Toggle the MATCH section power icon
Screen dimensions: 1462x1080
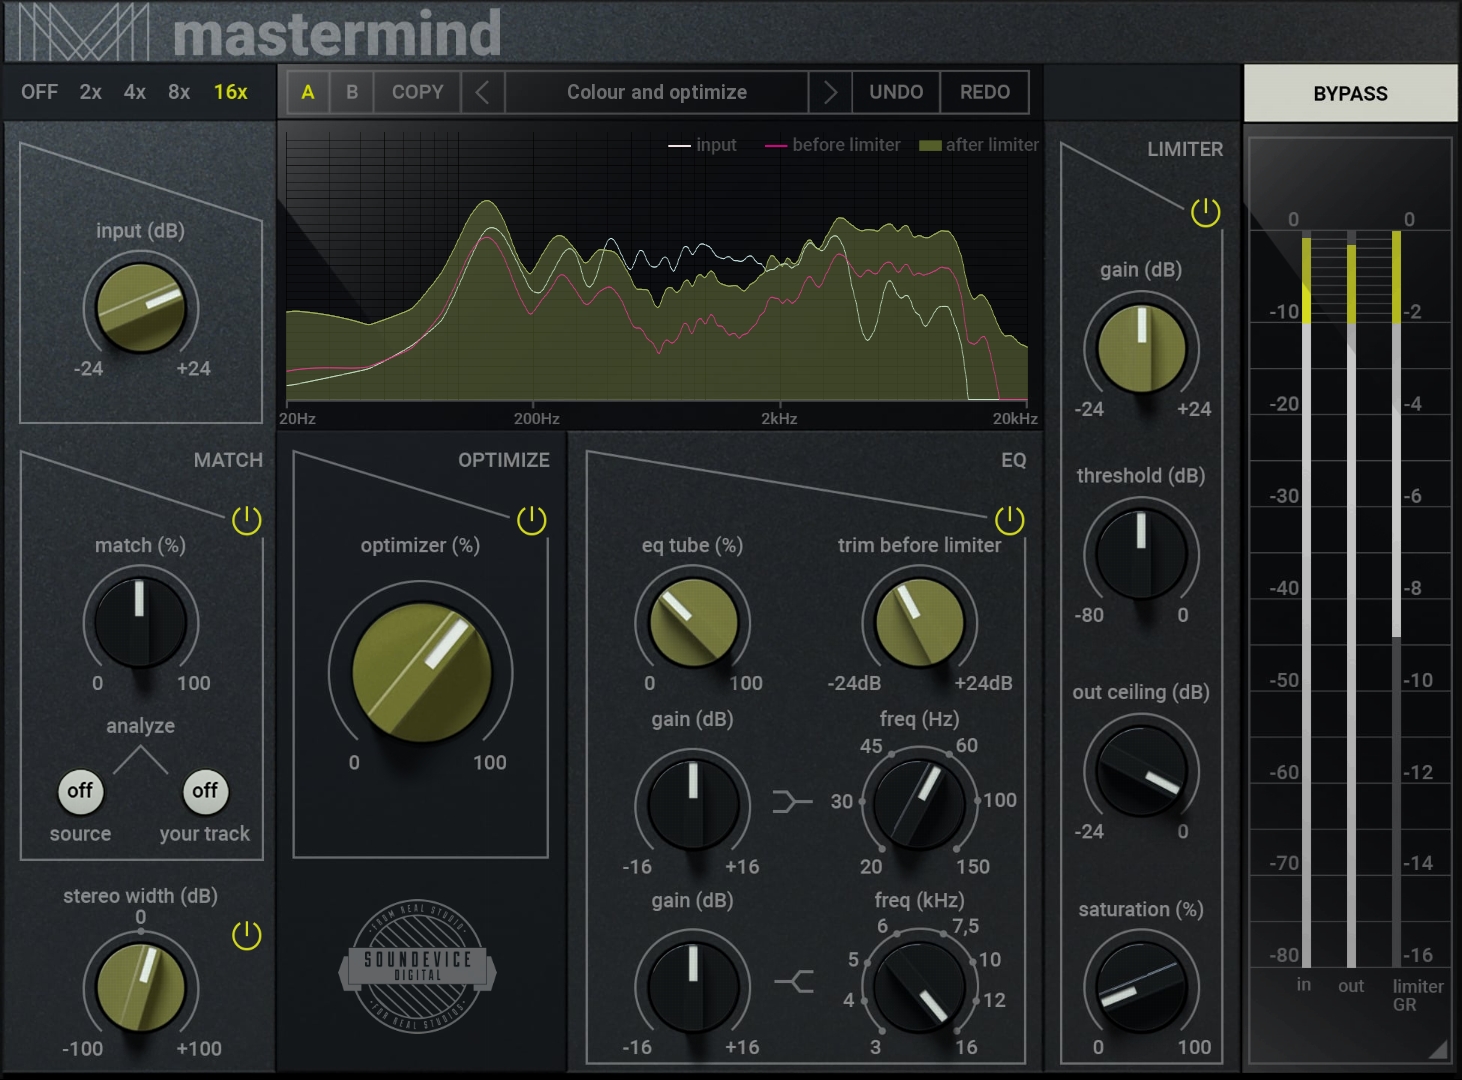pos(246,520)
